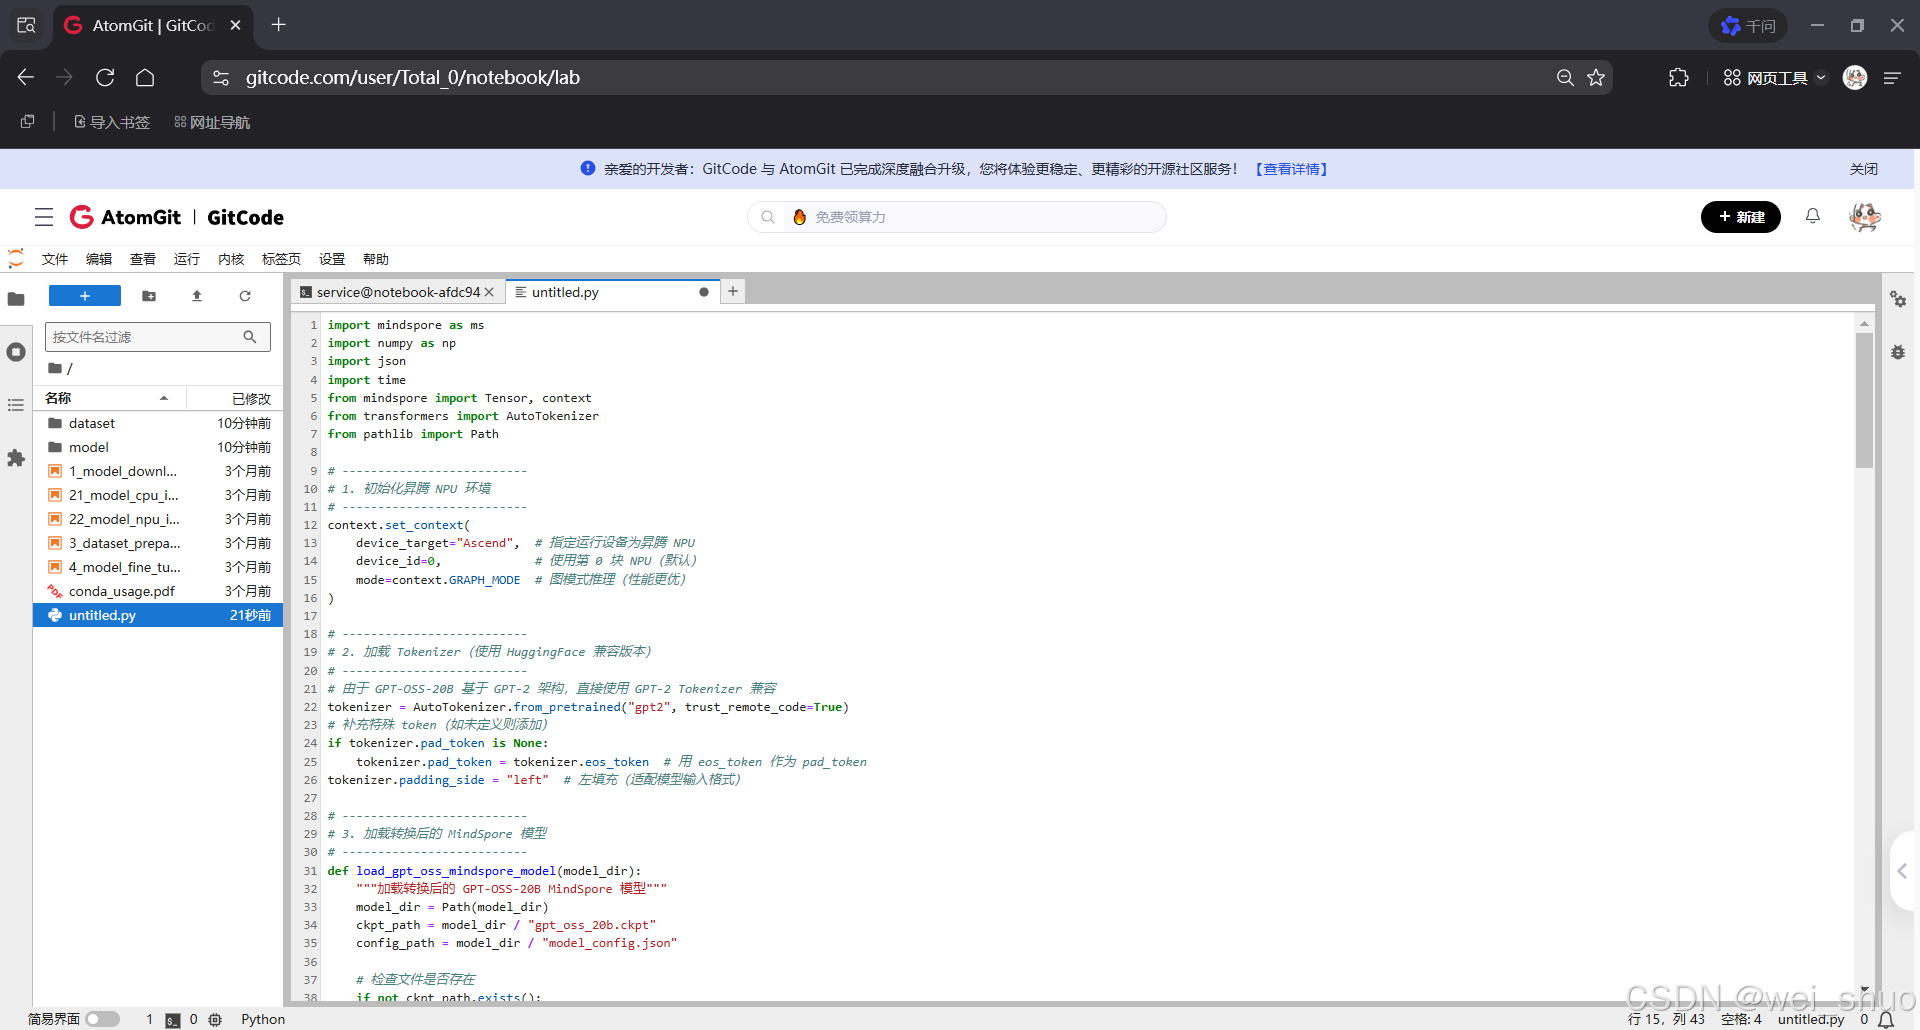Focus the file name filter input
This screenshot has height=1030, width=1920.
157,337
